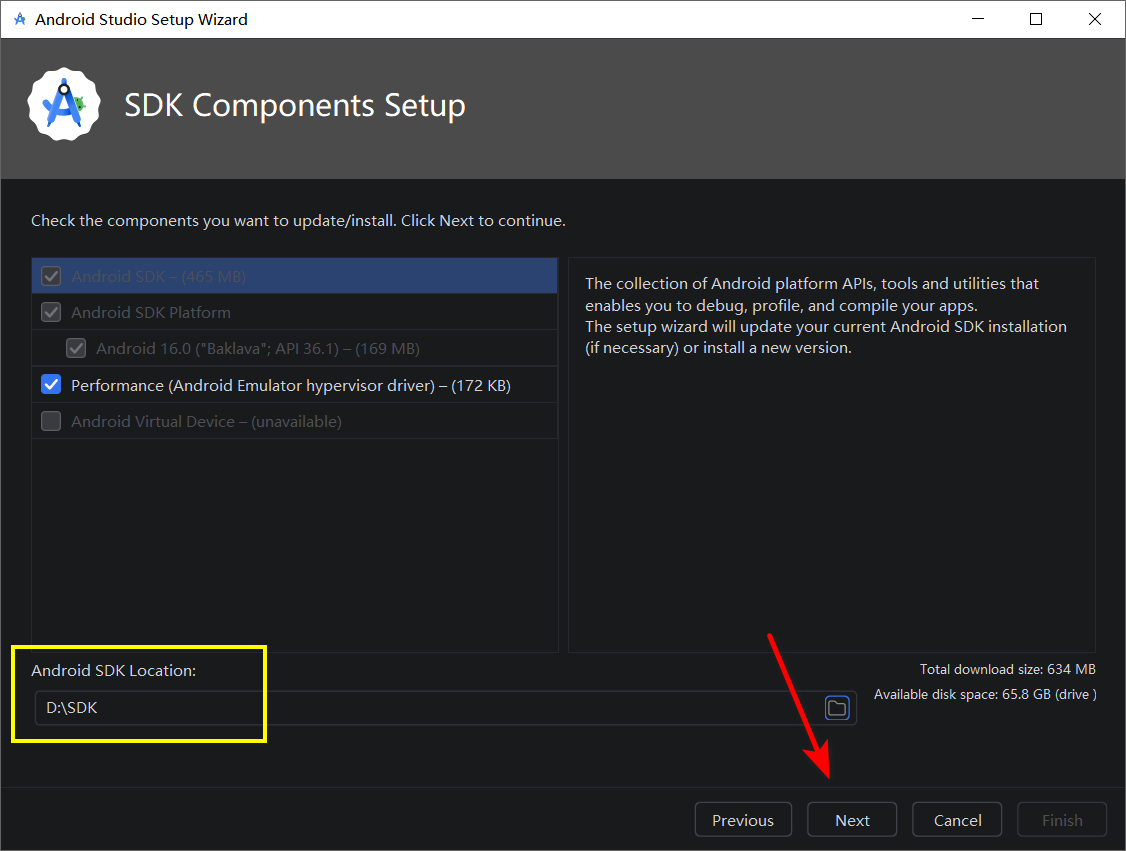Cancel the setup wizard
The image size is (1126, 851).
957,819
